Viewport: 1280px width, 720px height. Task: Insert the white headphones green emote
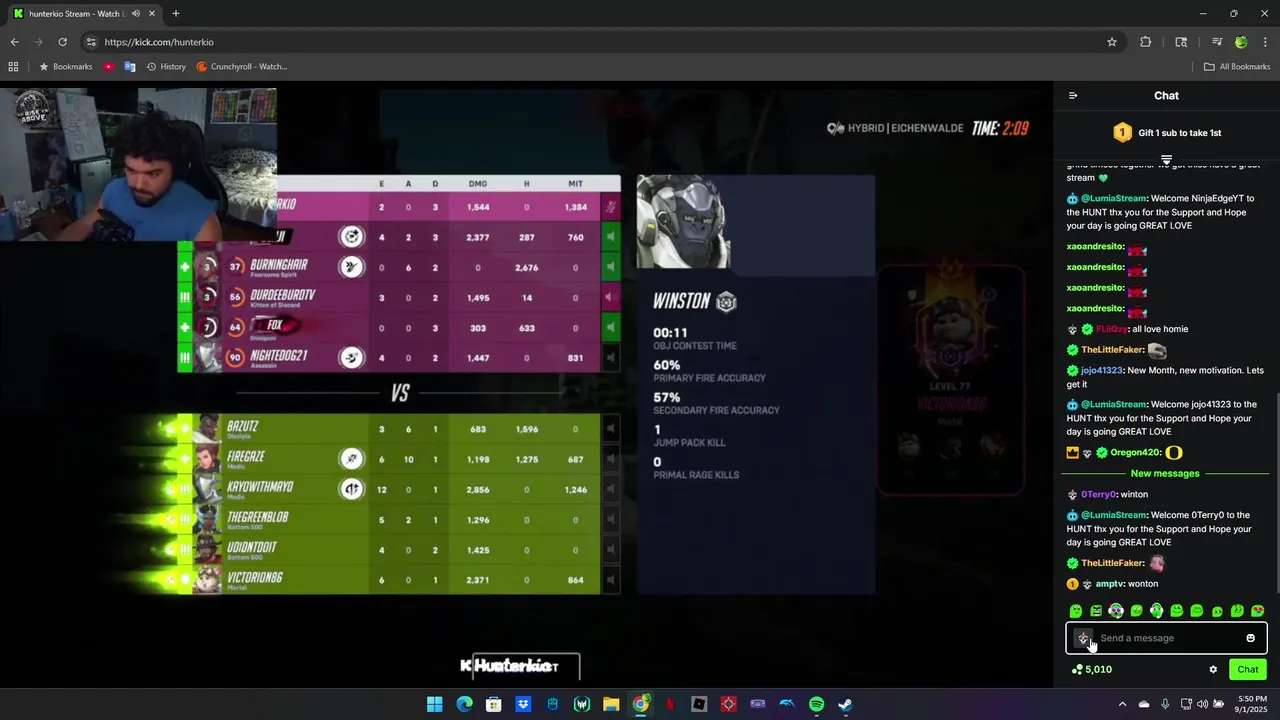click(x=1157, y=611)
